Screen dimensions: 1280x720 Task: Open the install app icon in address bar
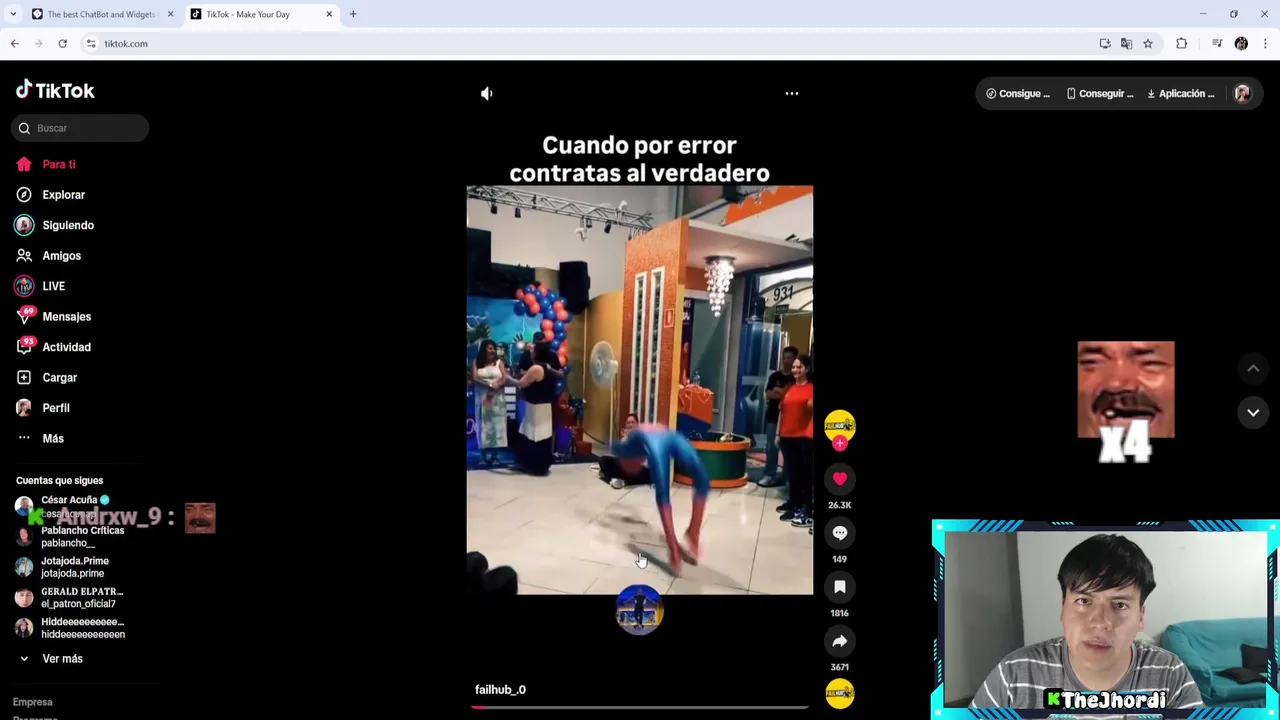(x=1105, y=44)
